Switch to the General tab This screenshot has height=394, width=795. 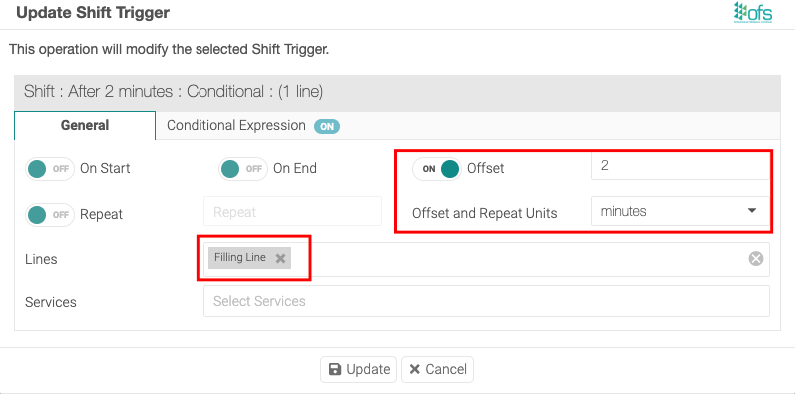tap(85, 125)
